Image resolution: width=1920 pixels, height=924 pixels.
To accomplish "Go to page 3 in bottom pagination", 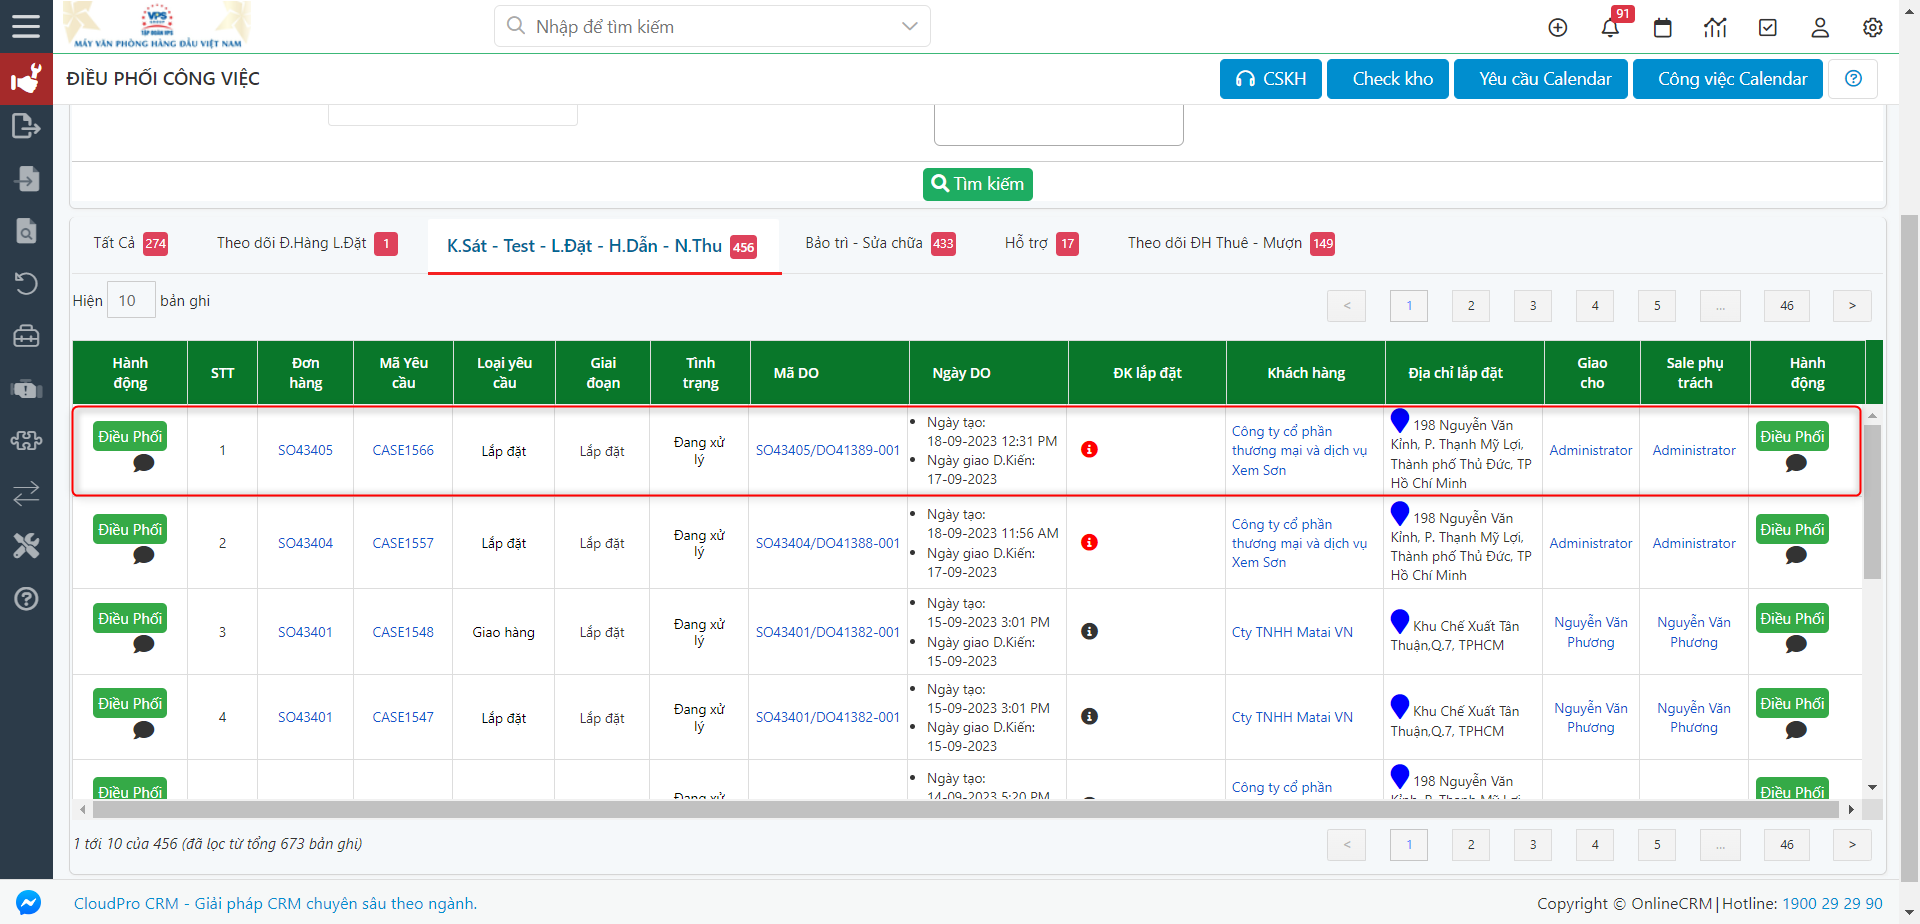I will [1533, 845].
